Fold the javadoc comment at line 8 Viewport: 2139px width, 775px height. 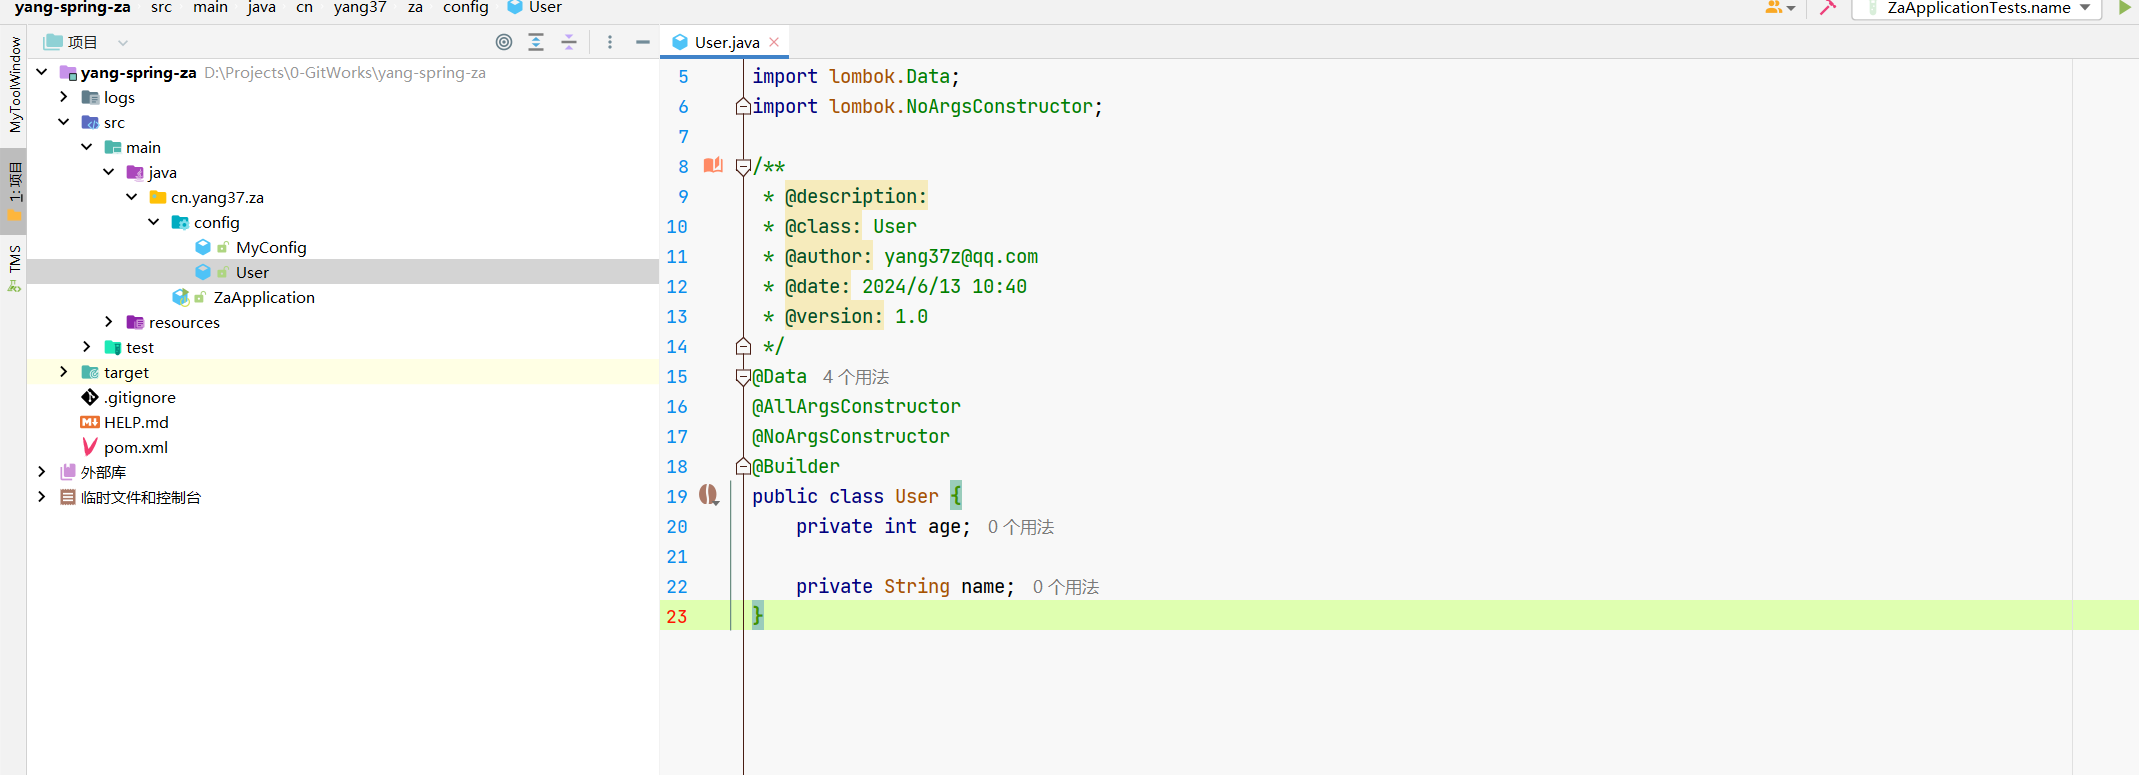click(743, 167)
